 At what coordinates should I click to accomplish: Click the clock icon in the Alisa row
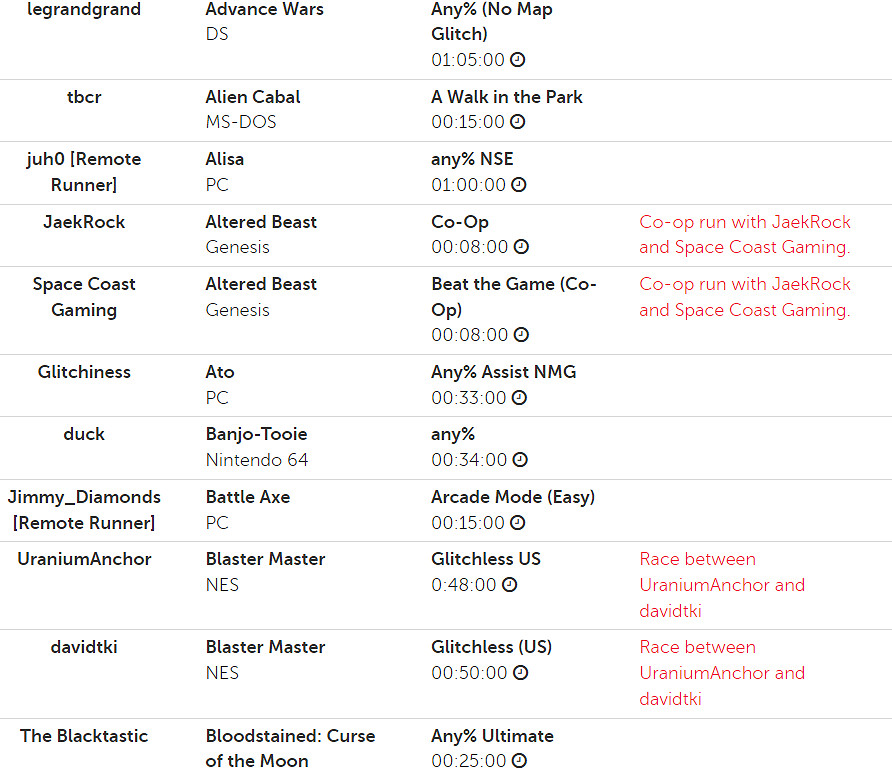click(x=518, y=185)
